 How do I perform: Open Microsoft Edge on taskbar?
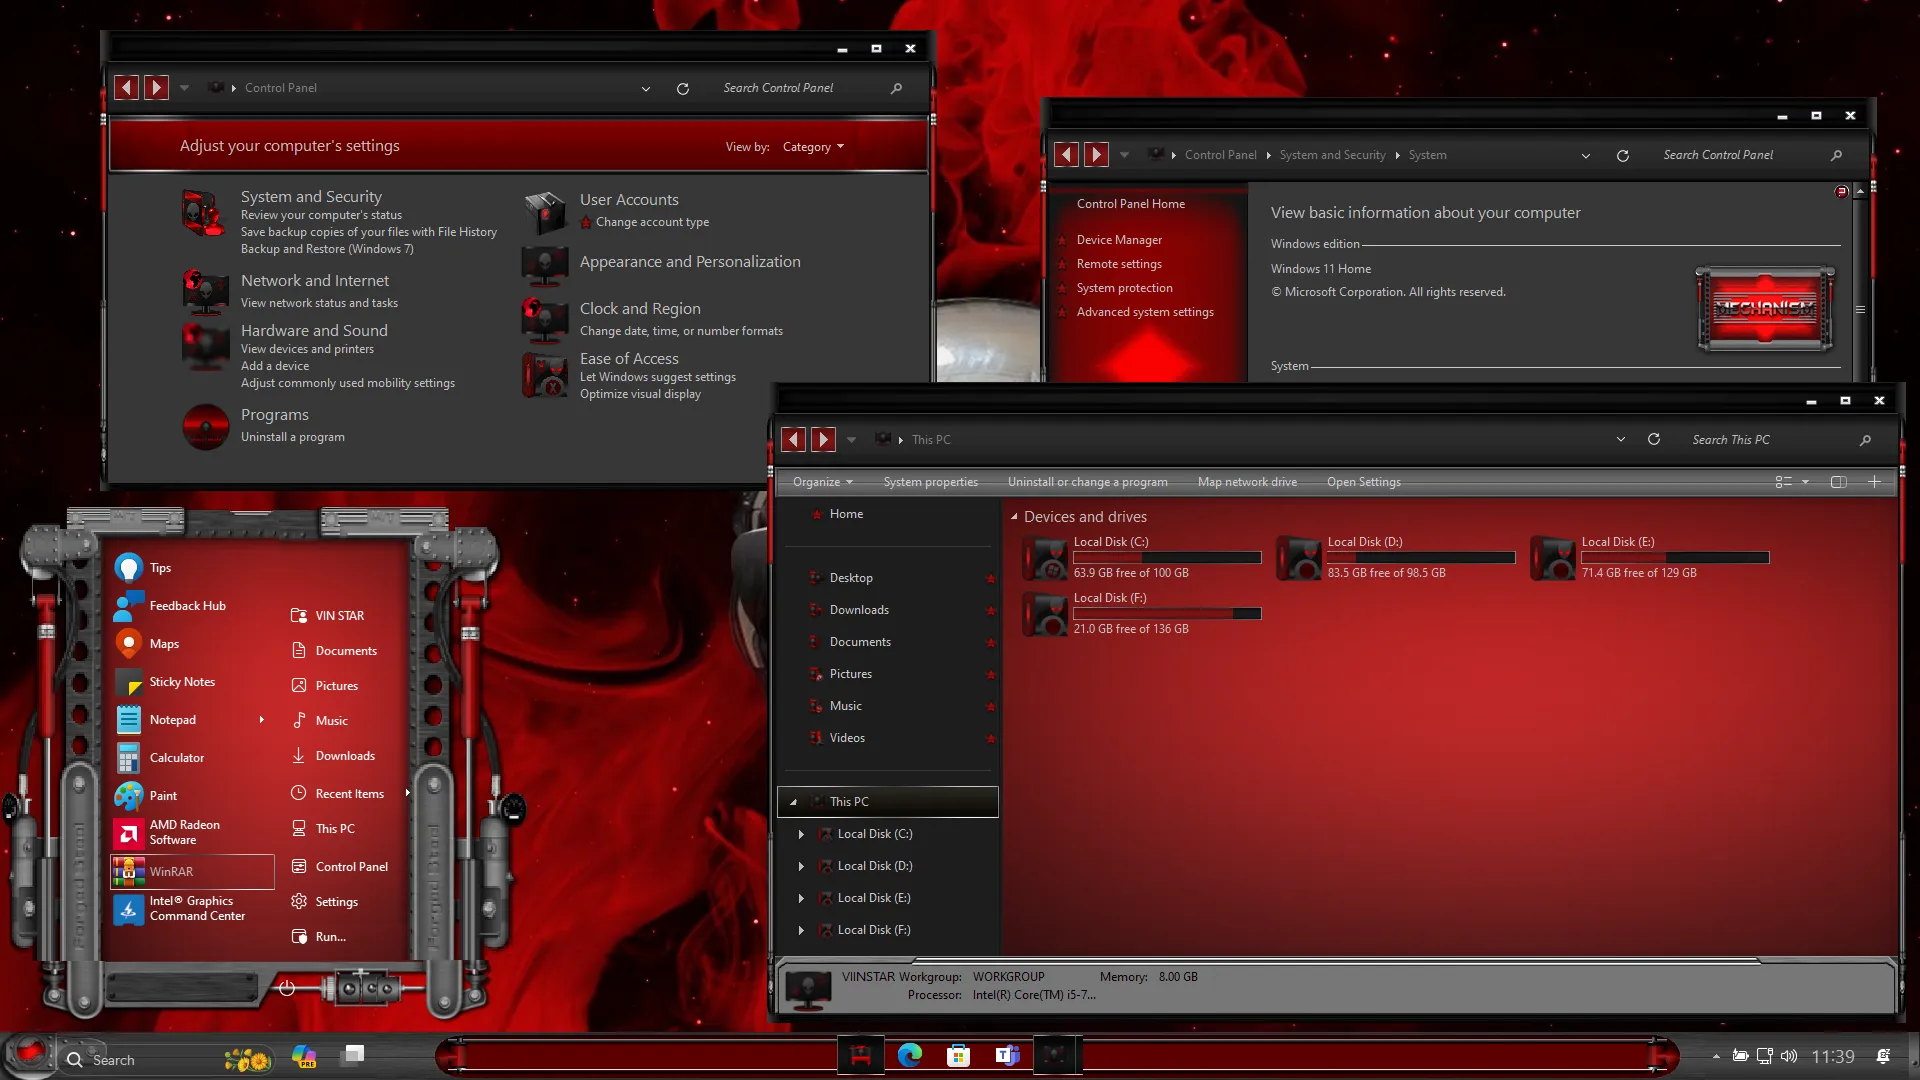(x=910, y=1056)
